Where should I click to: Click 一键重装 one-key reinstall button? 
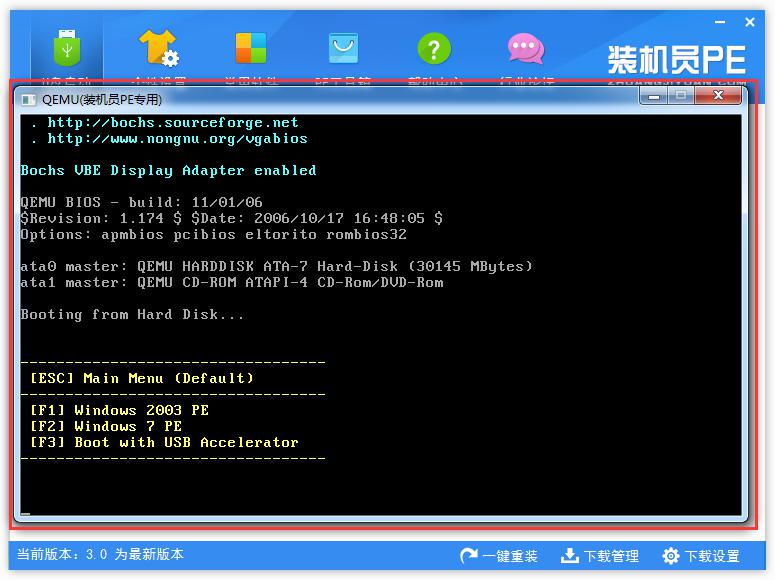coord(499,556)
